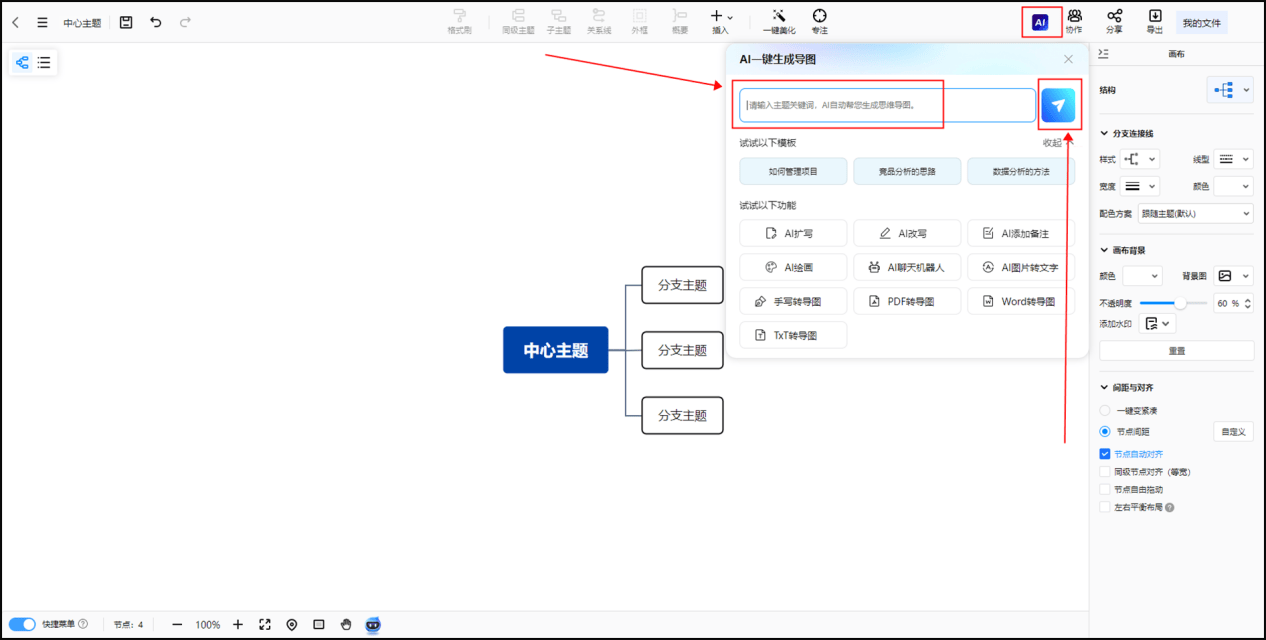The image size is (1266, 640).
Task: Click the fullscreen icon in the status bar
Action: click(264, 624)
